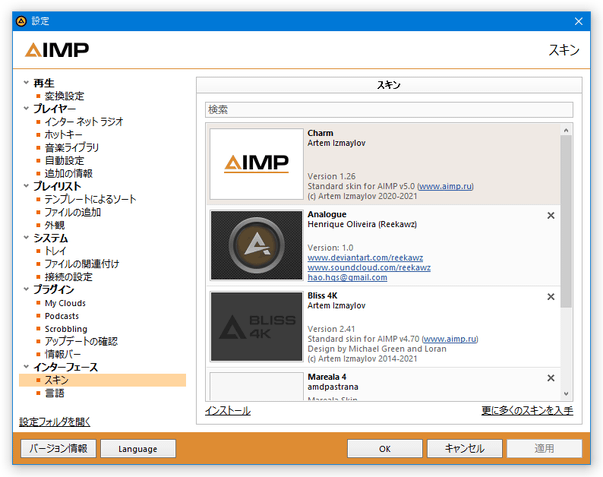This screenshot has height=477, width=603.
Task: Open the テンプレートによるソート page
Action: (90, 199)
